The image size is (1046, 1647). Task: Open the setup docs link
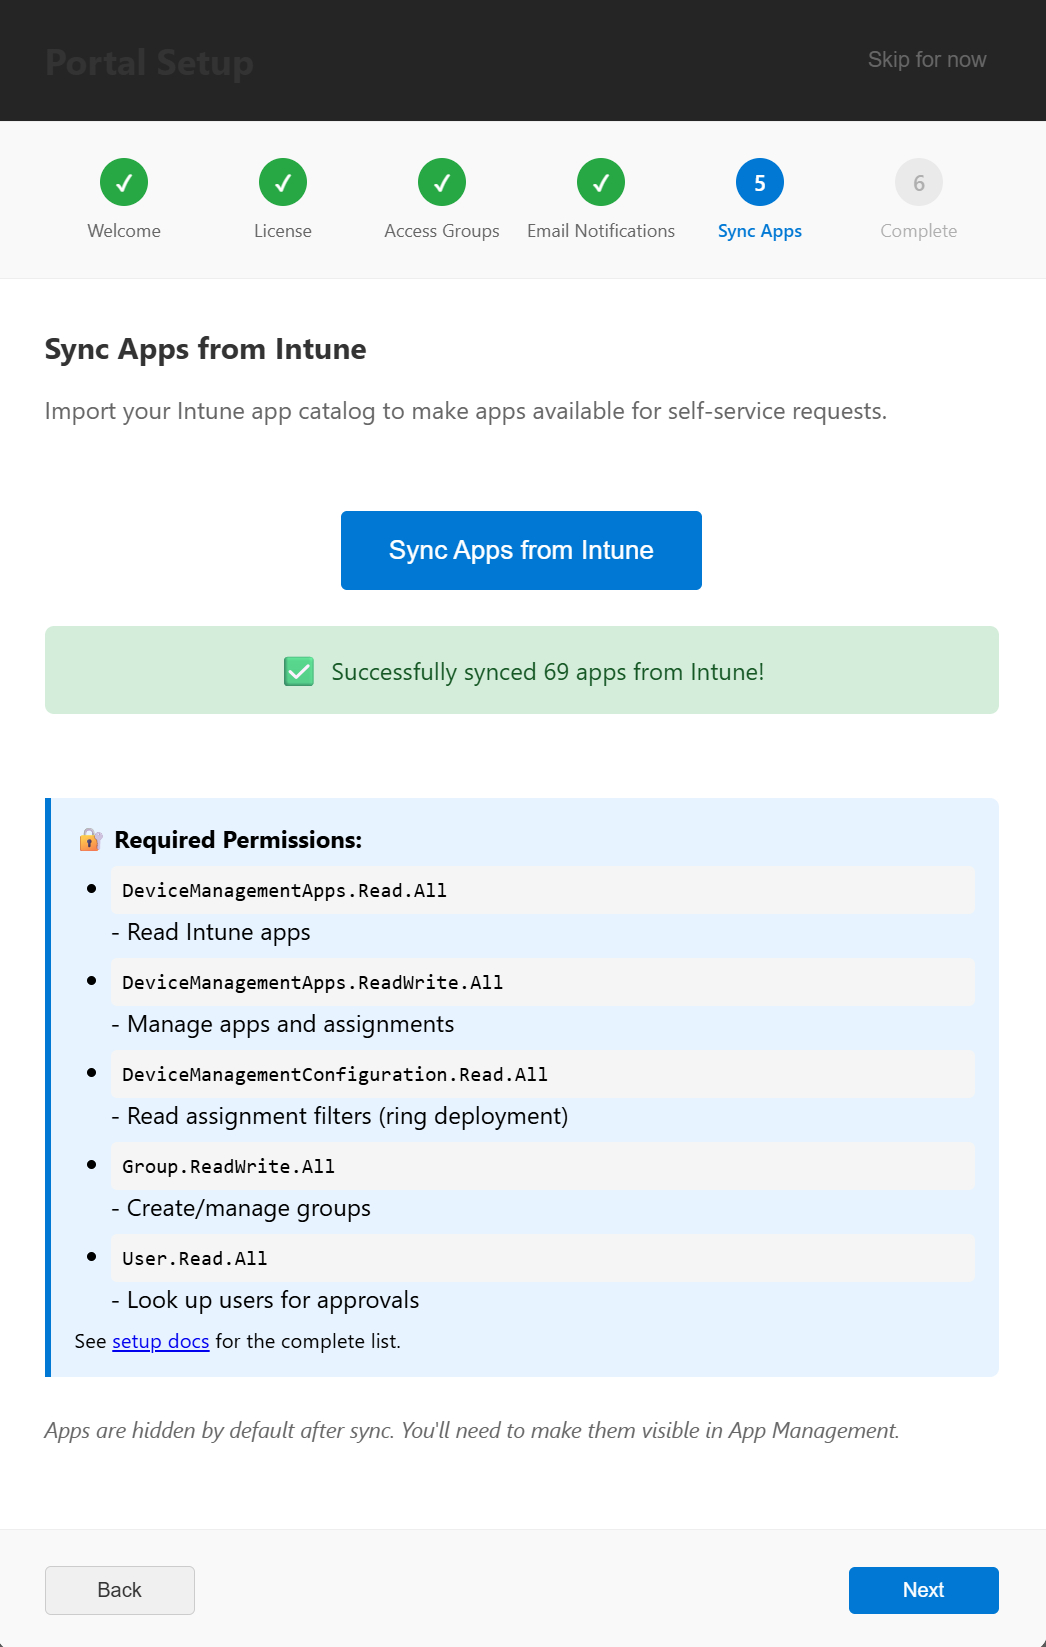point(161,1341)
